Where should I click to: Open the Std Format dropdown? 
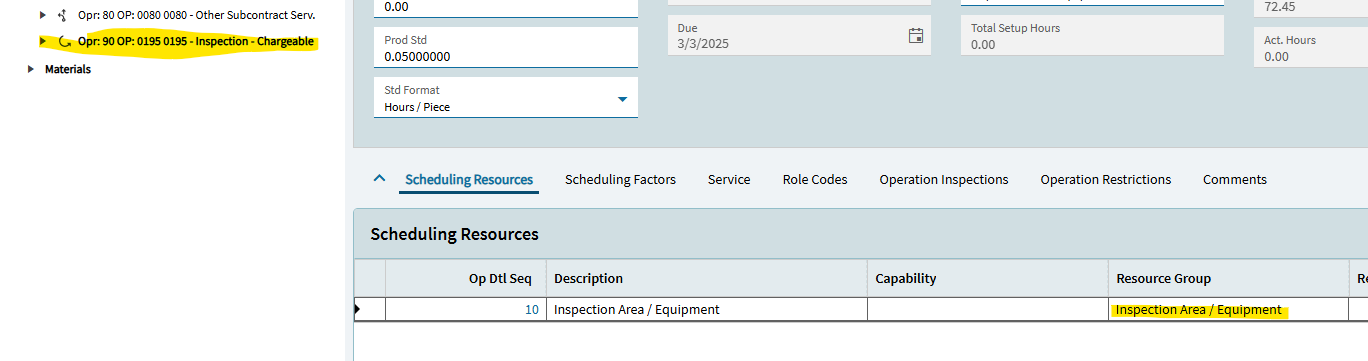[622, 98]
